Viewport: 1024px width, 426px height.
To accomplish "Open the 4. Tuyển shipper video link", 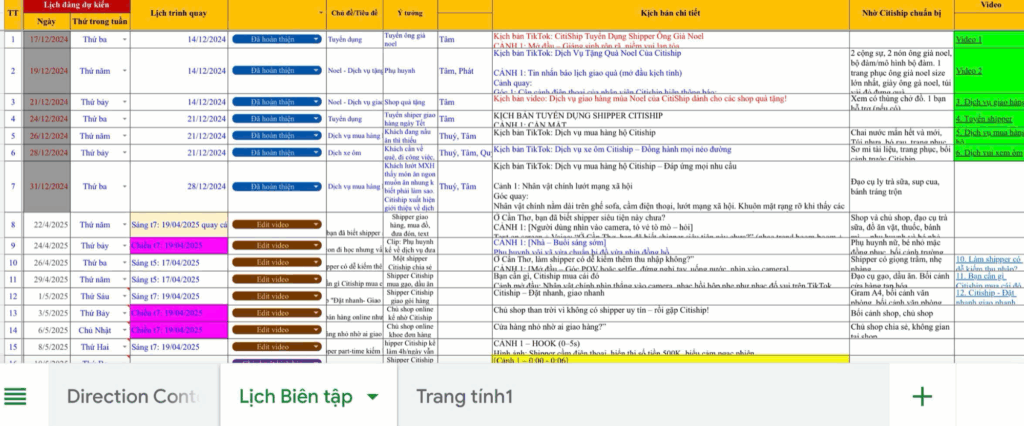I will pos(984,119).
